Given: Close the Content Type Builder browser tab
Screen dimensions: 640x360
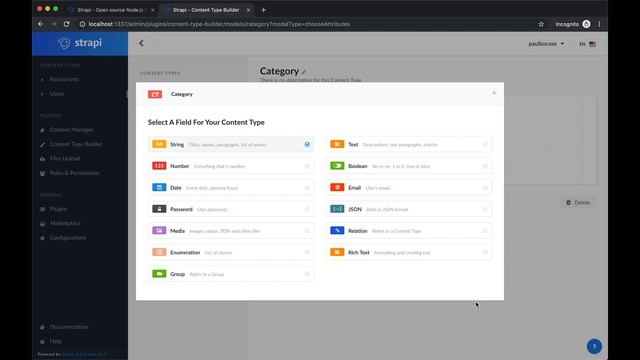Looking at the screenshot, I should [248, 10].
